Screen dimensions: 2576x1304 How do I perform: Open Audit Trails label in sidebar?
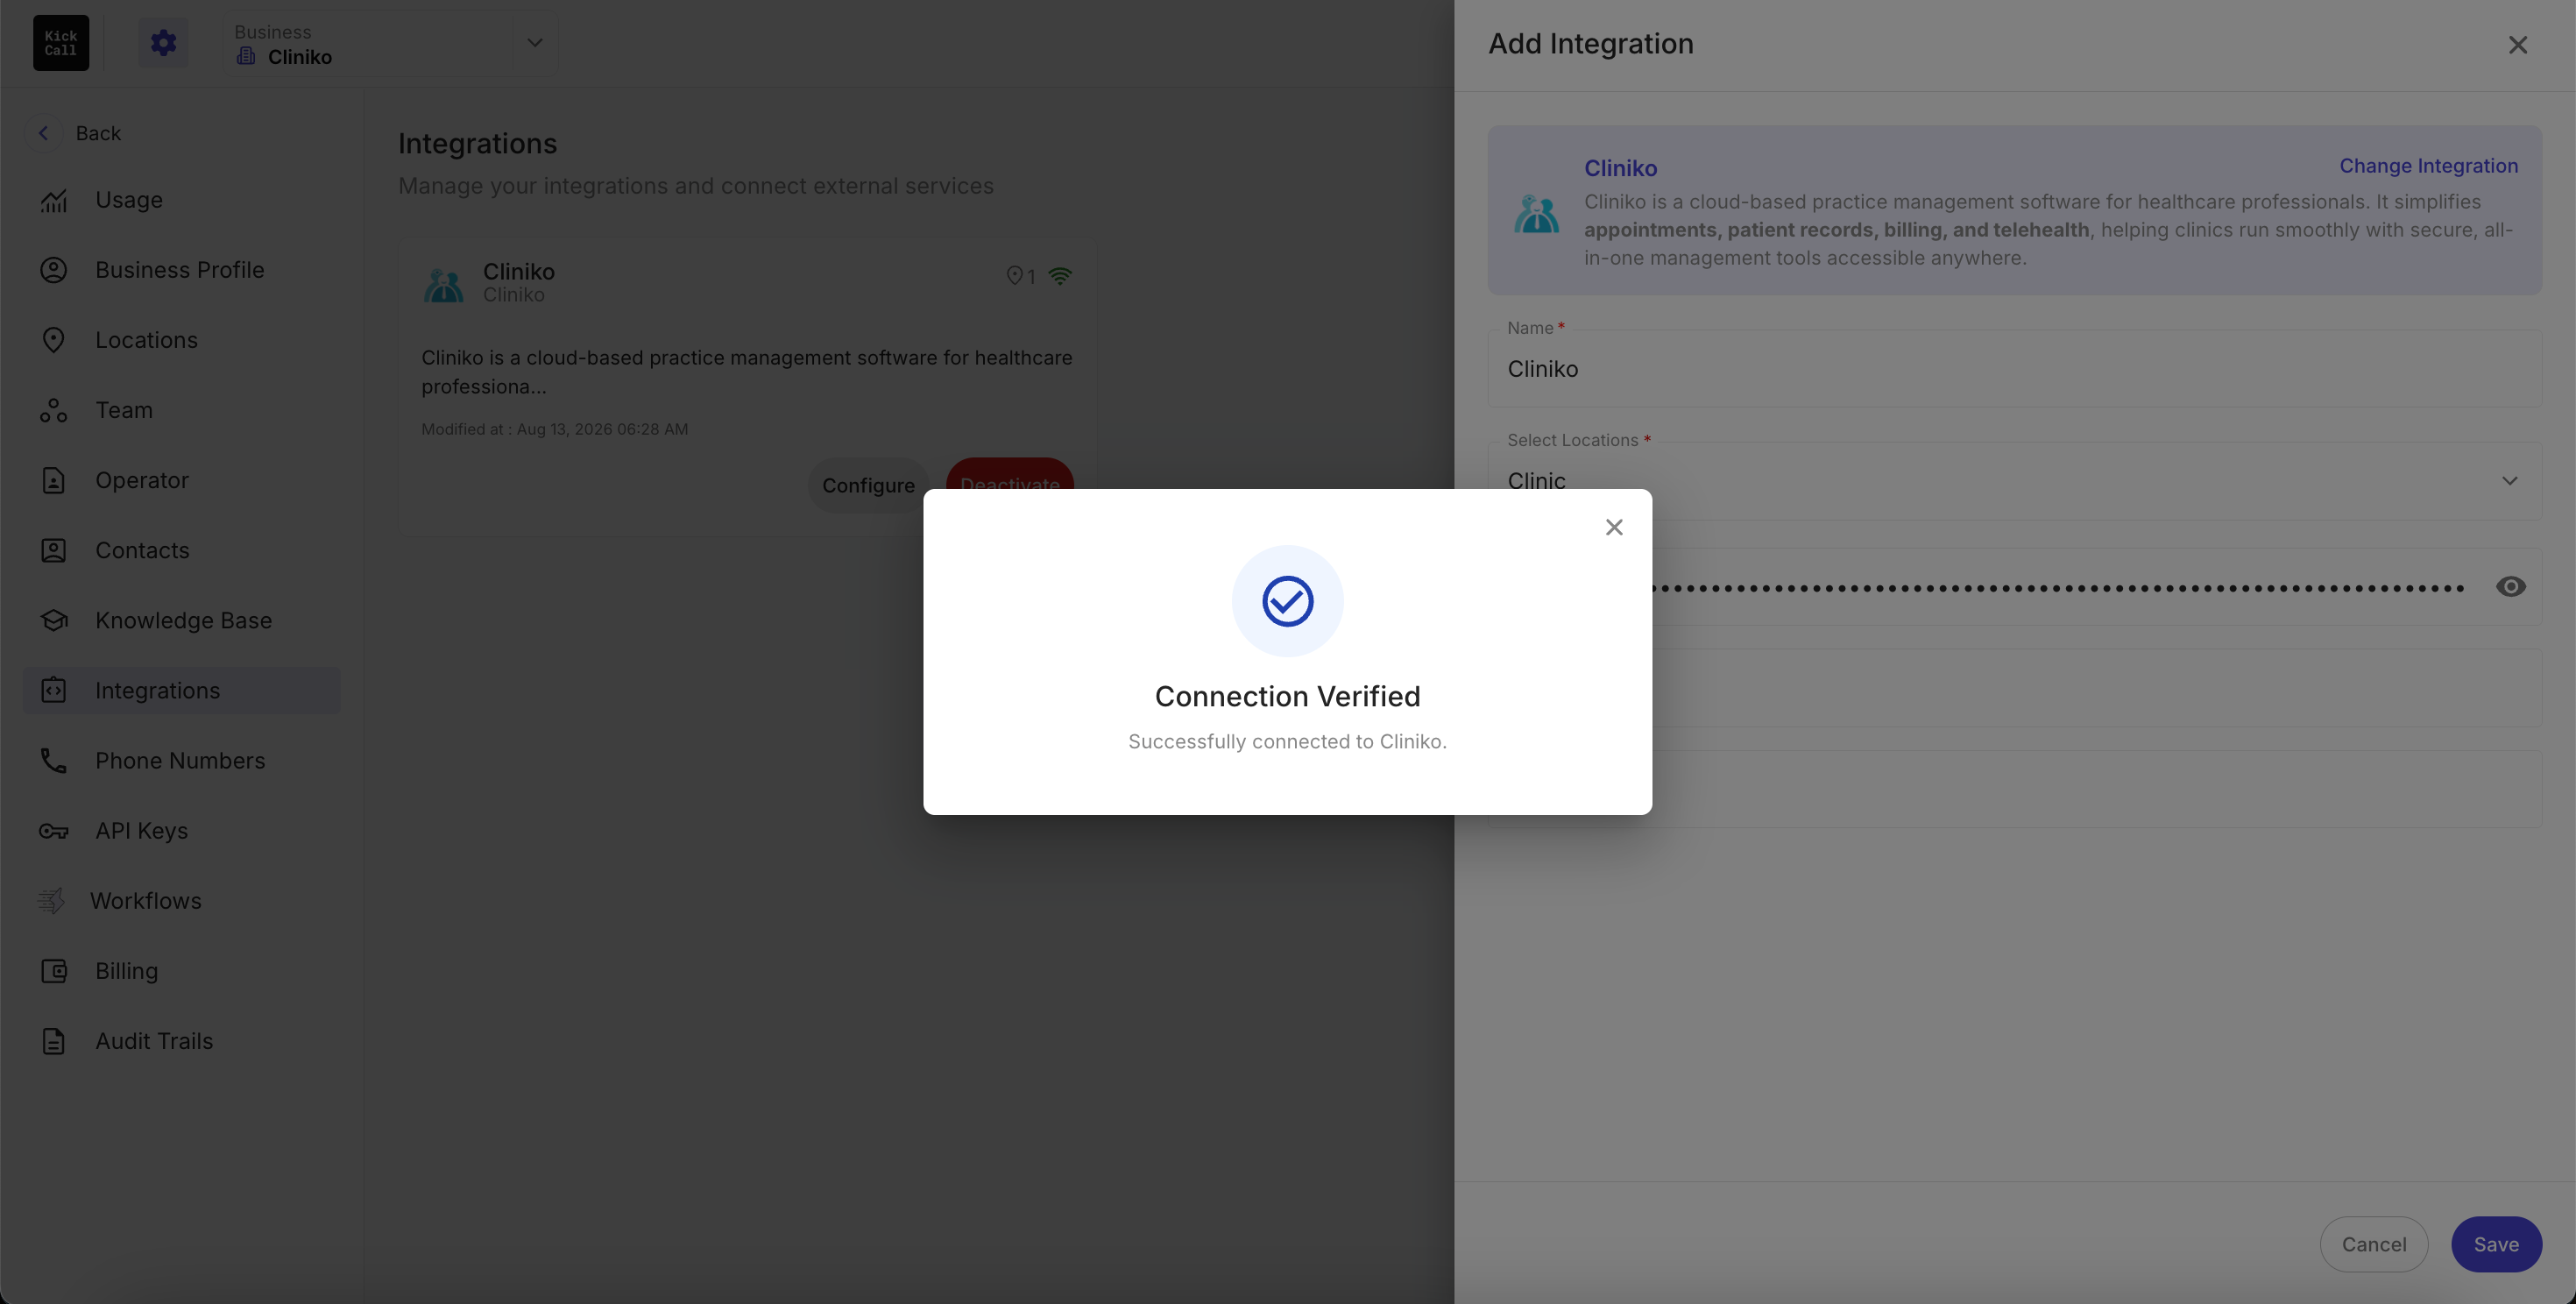coord(154,1041)
